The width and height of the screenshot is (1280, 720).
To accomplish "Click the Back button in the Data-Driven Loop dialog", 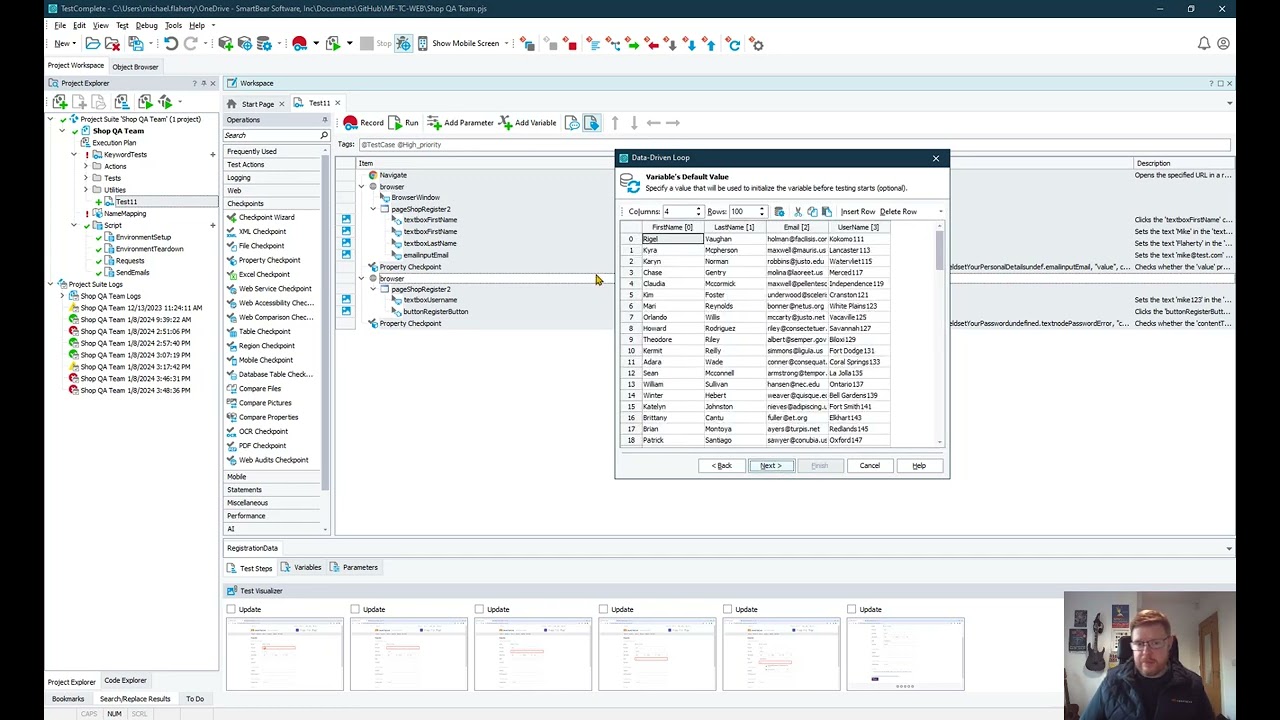I will 722,466.
